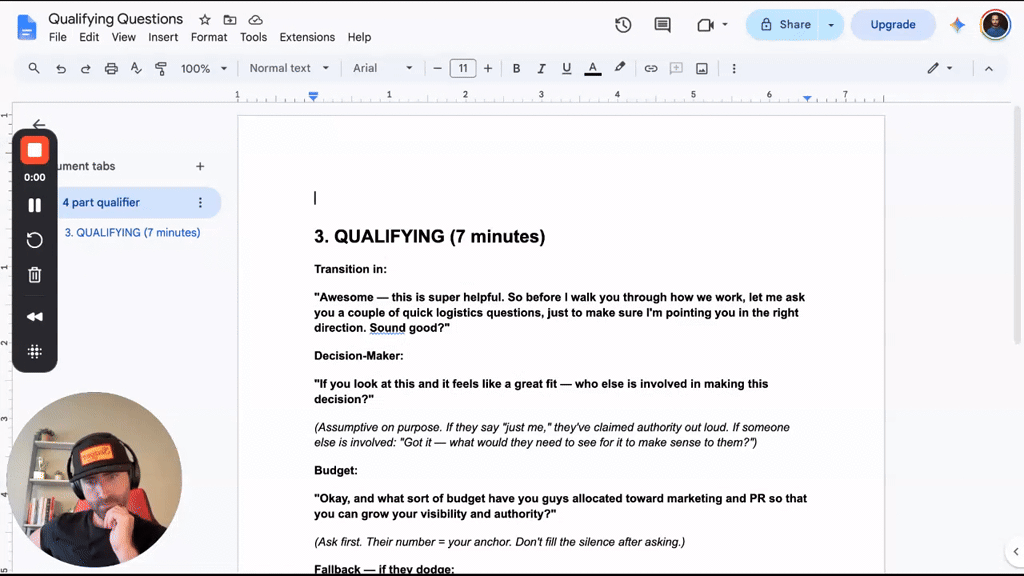Toggle bold formatting
Screen dimensions: 1024x576
(x=516, y=68)
